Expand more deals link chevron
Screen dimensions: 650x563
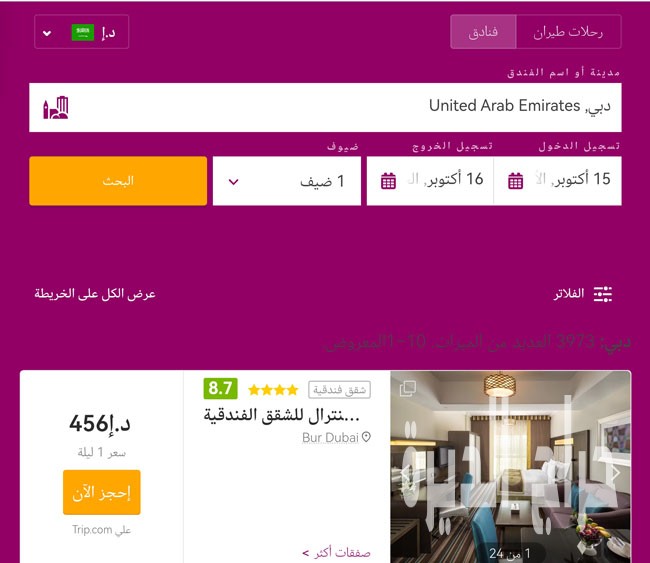coord(306,553)
